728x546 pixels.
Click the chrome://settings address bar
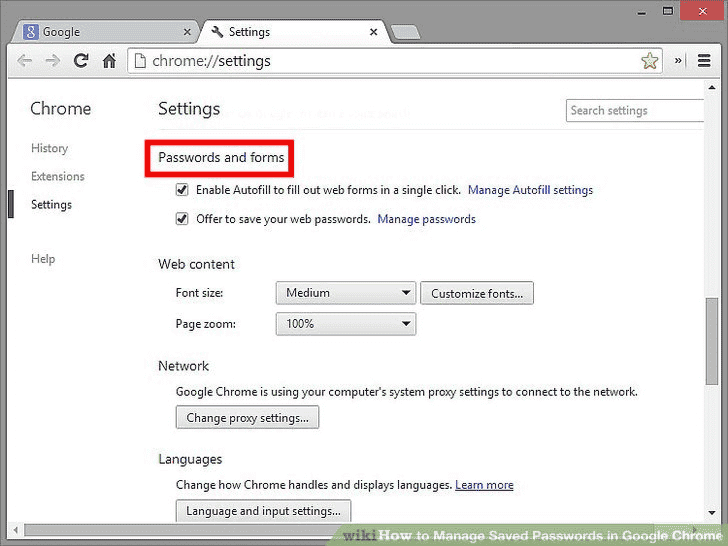pos(395,61)
